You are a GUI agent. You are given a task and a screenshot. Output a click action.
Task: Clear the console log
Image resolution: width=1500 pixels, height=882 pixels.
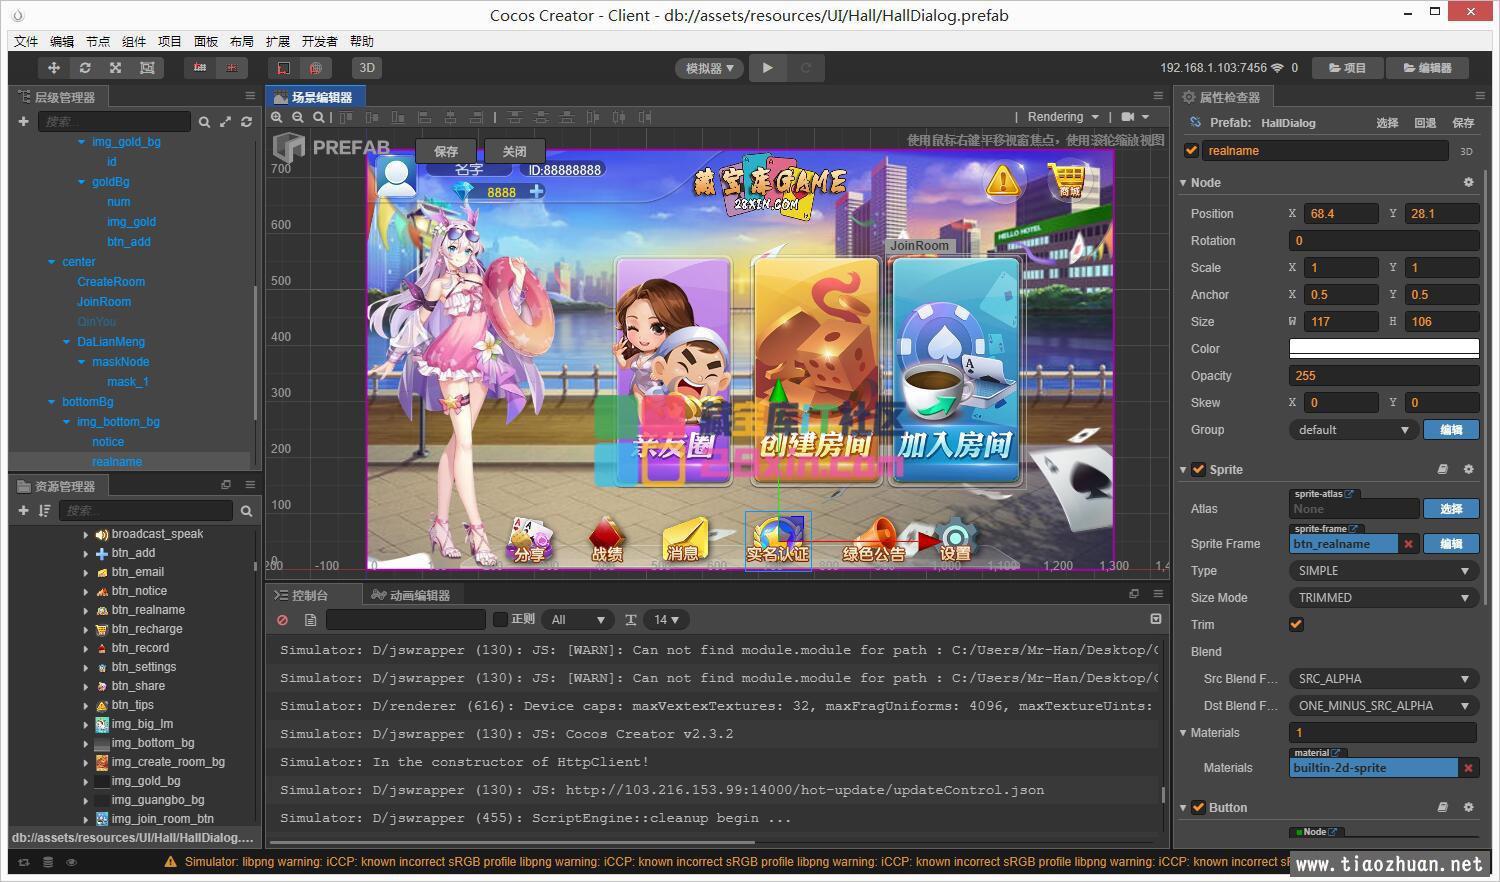click(283, 620)
